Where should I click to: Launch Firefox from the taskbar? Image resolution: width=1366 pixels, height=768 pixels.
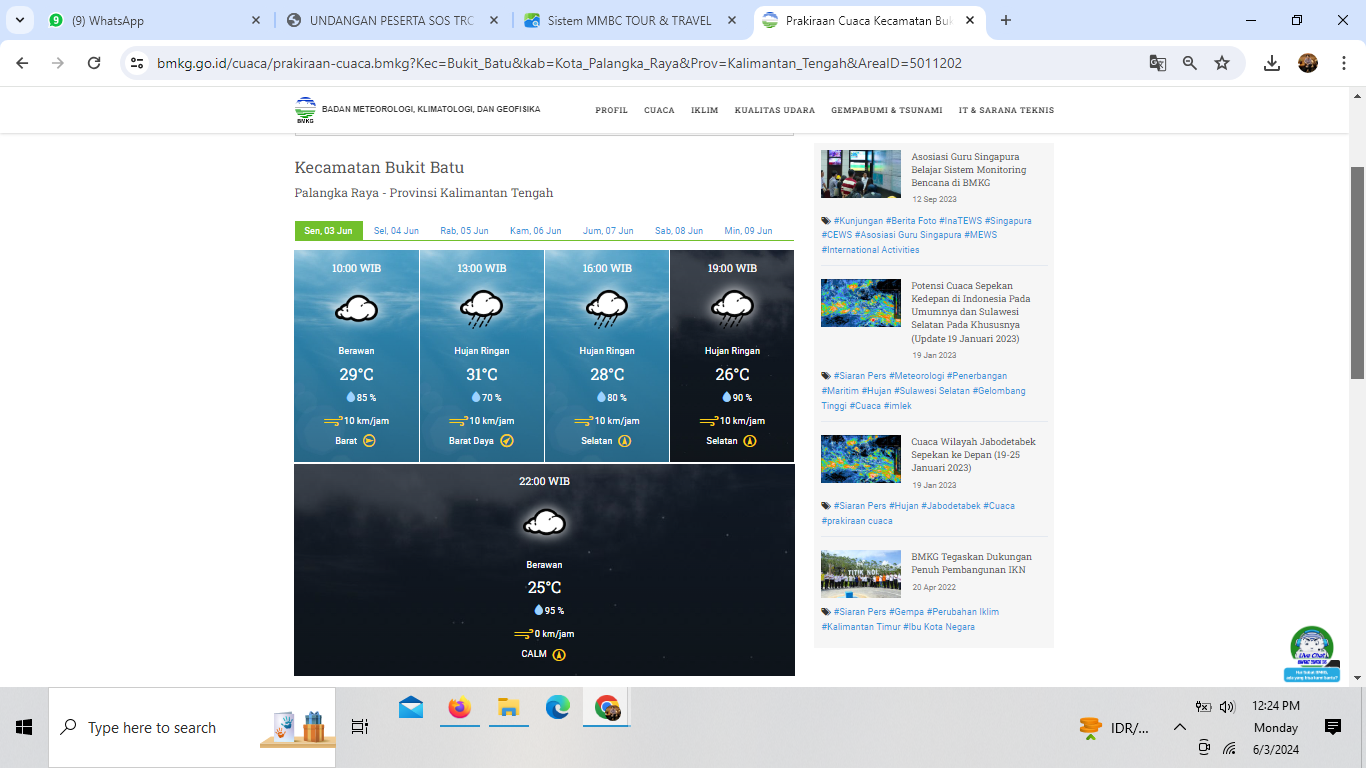coord(459,708)
